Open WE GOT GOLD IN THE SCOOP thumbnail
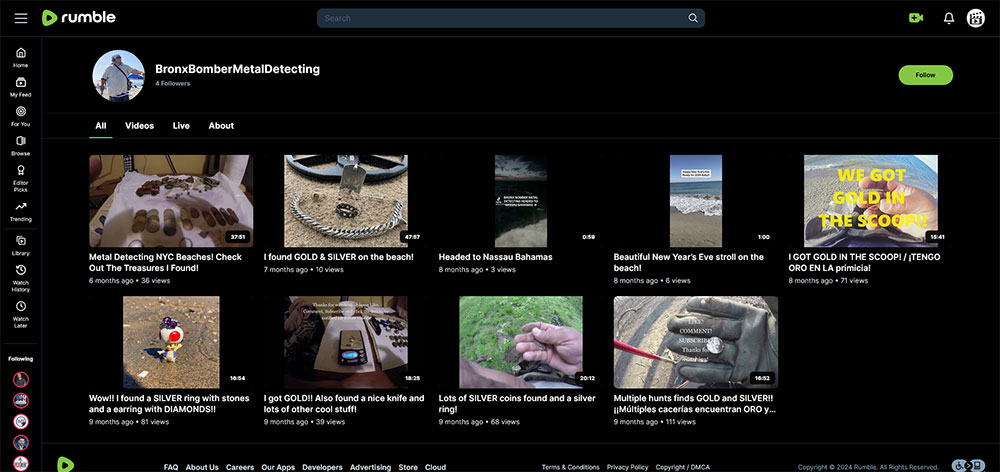Image resolution: width=1000 pixels, height=472 pixels. (x=871, y=201)
